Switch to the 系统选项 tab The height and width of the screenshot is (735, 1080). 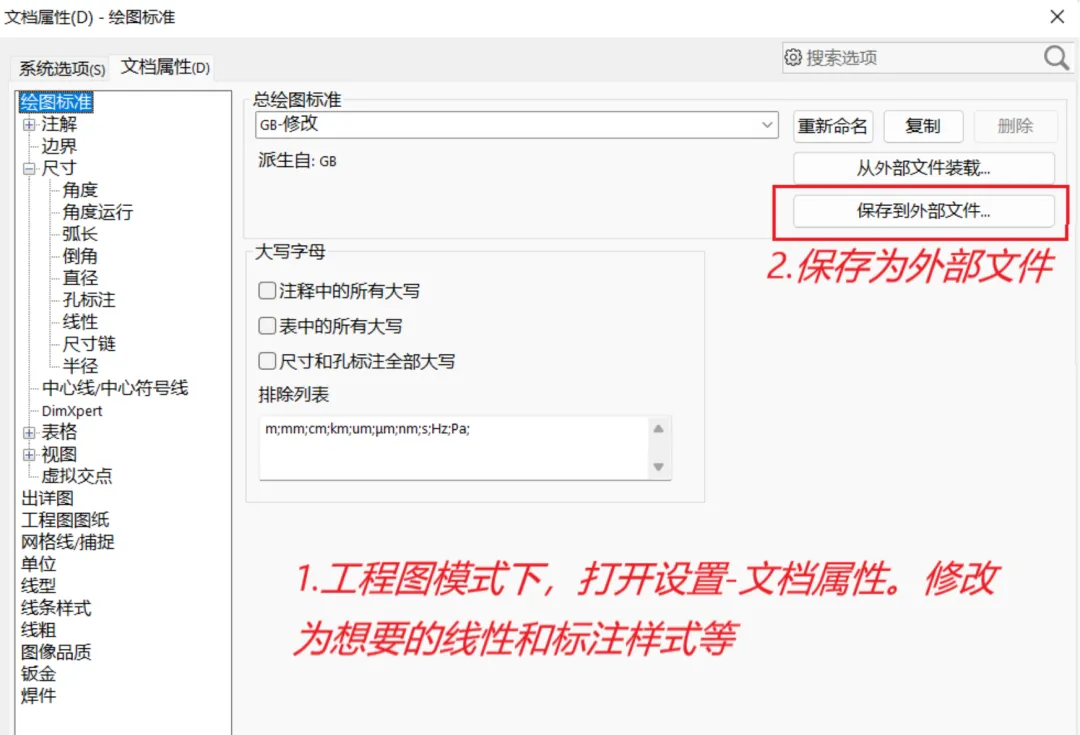[x=61, y=68]
